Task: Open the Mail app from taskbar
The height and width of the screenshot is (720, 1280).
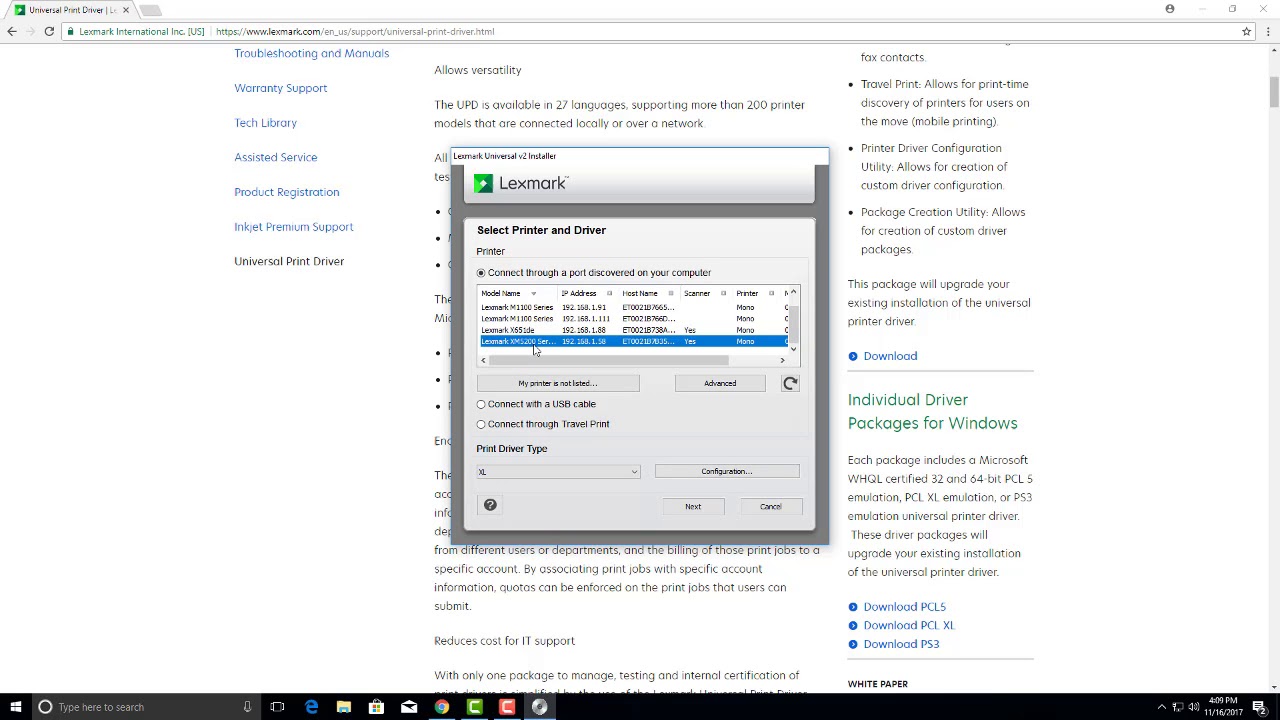Action: 409,707
